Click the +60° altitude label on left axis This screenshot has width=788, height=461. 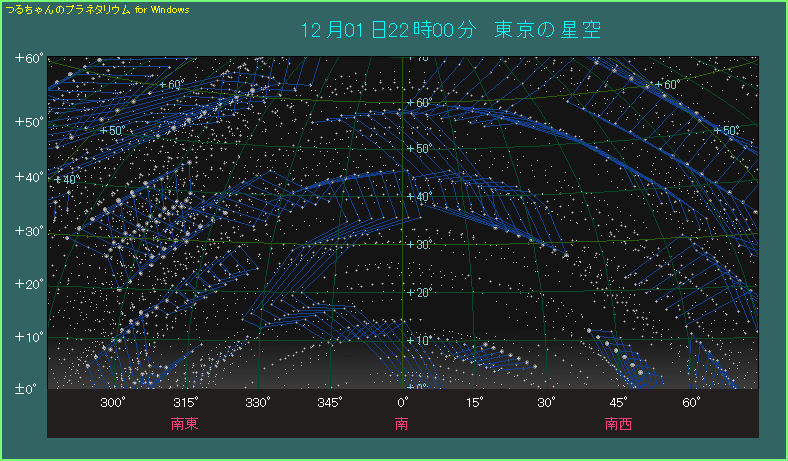[27, 59]
